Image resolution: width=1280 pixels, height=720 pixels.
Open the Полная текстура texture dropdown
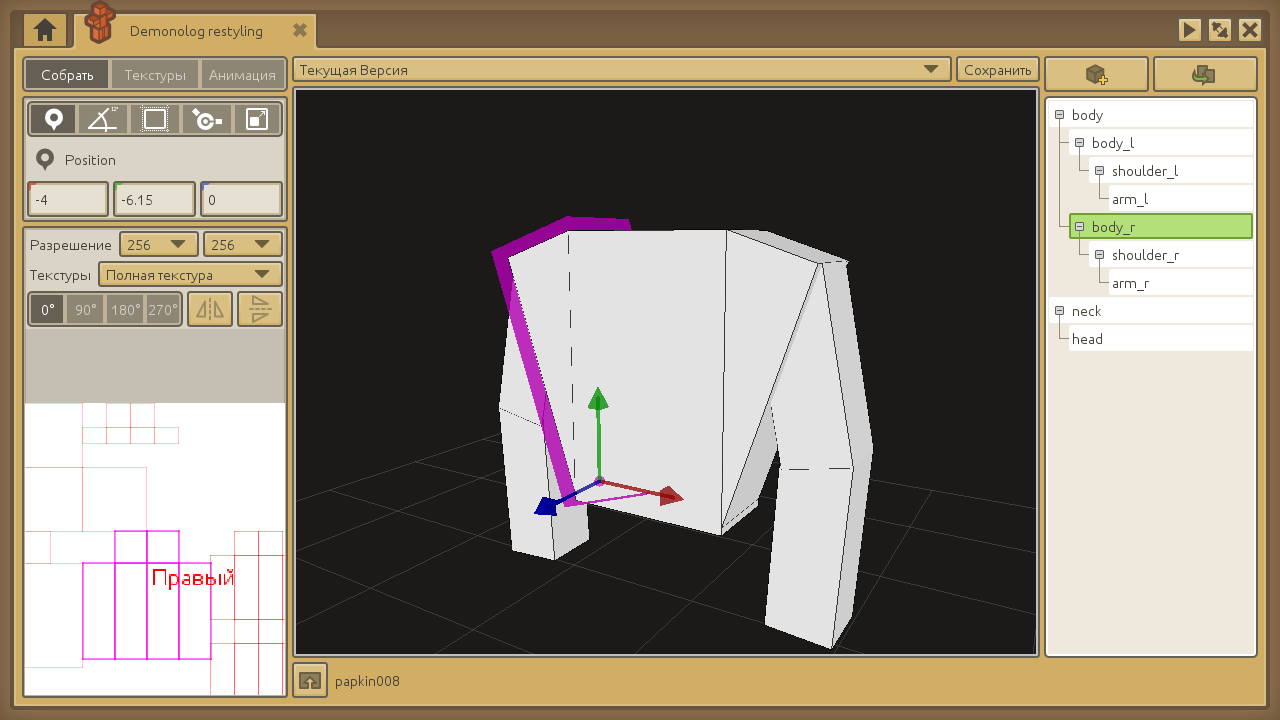[190, 274]
